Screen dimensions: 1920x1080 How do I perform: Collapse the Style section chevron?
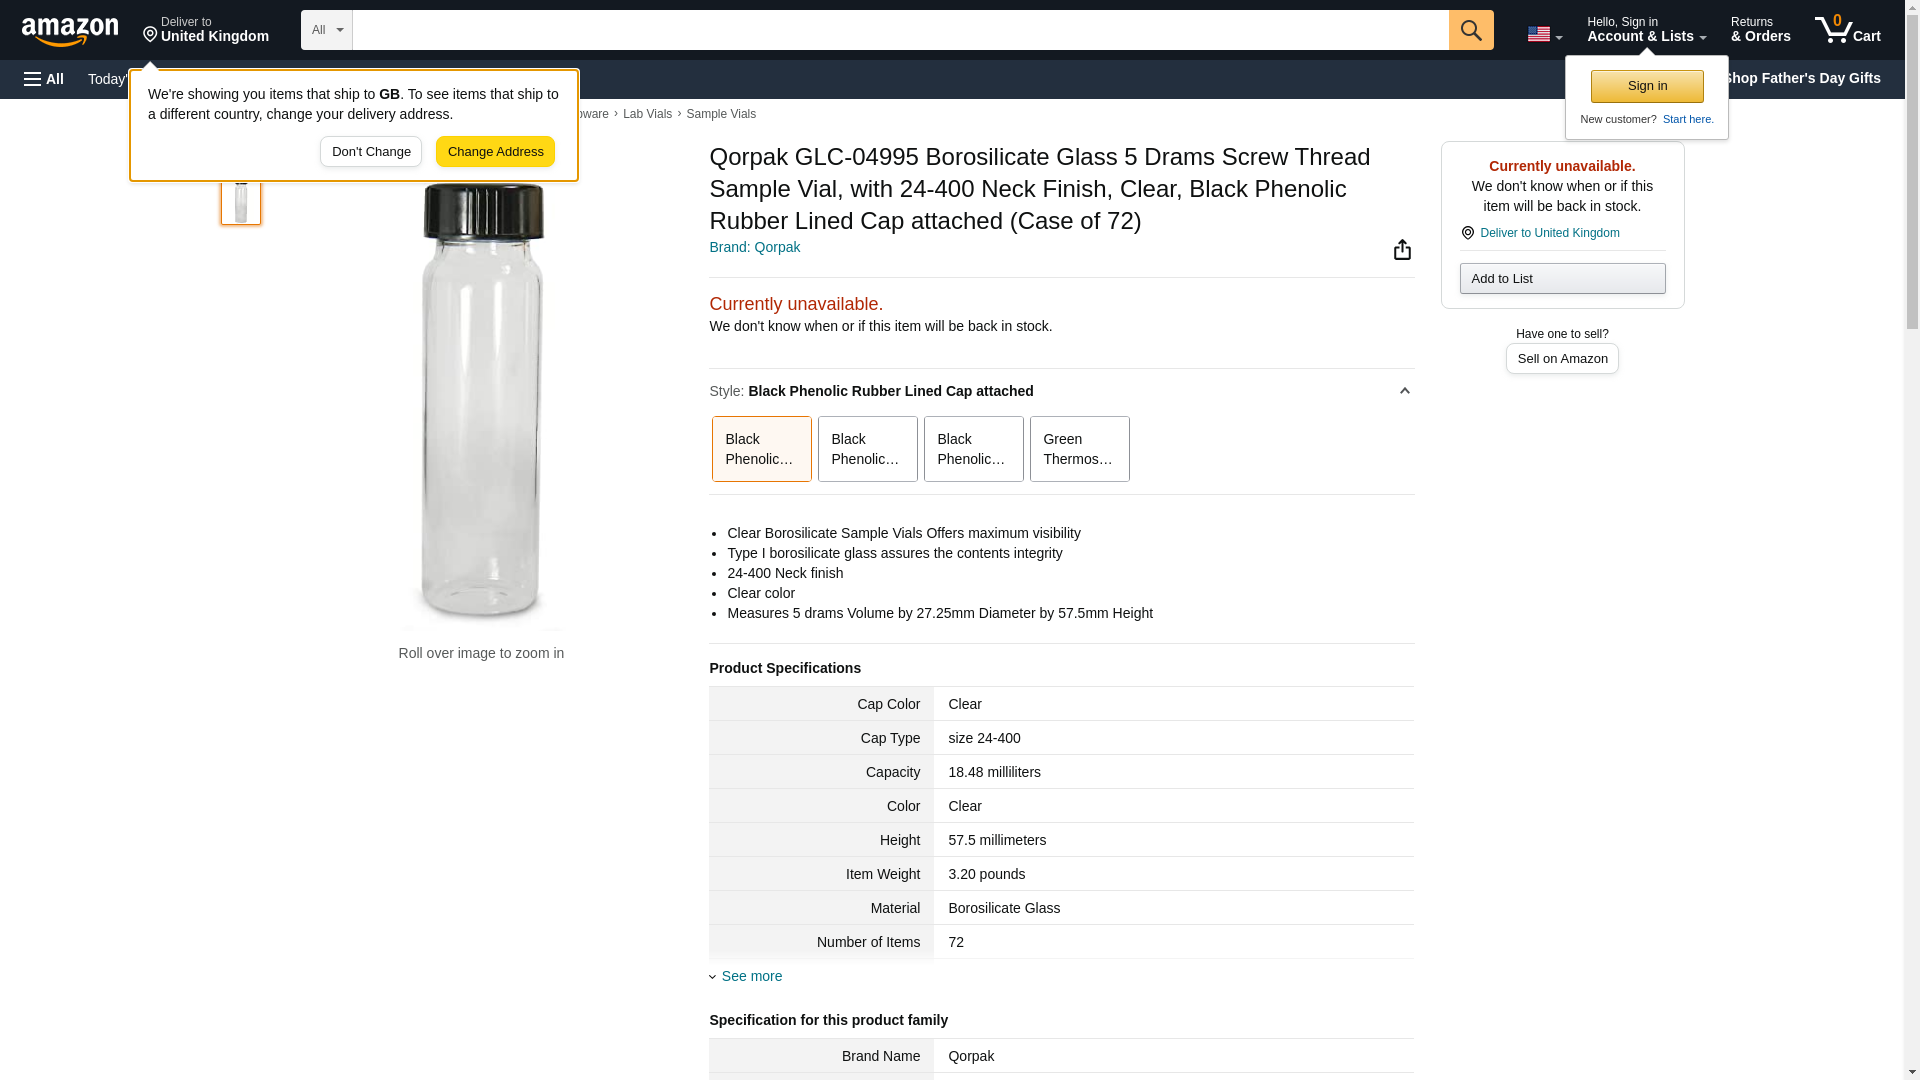coord(1404,391)
